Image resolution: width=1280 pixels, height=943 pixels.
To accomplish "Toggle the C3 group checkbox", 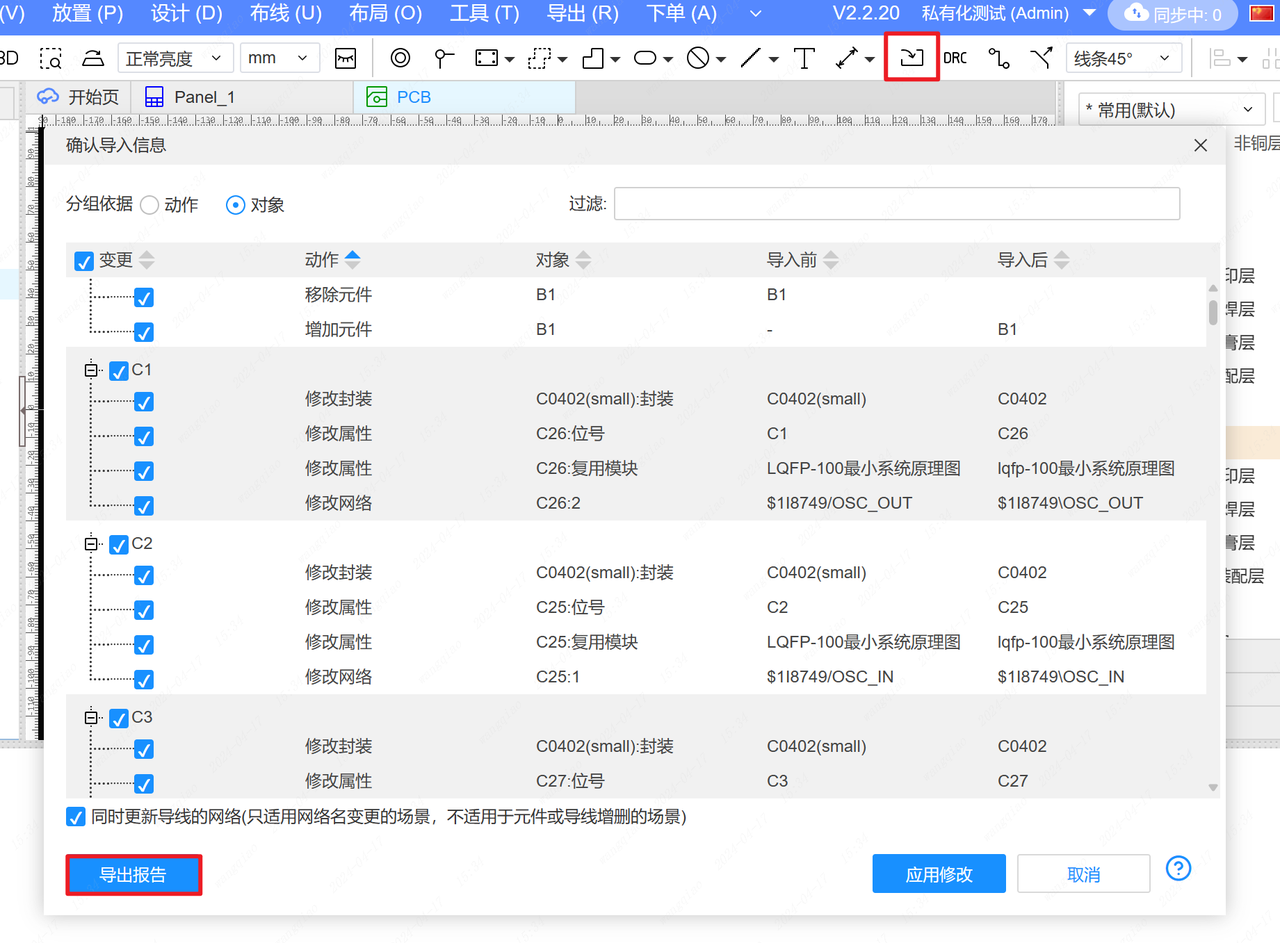I will coord(119,719).
